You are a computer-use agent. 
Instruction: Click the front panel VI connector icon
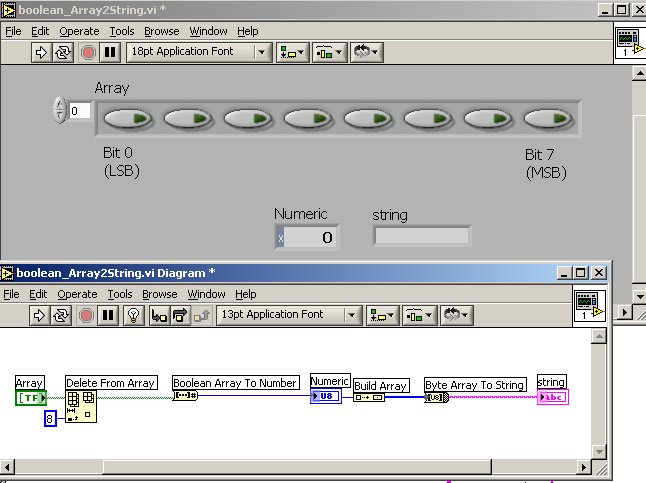pyautogui.click(x=630, y=43)
